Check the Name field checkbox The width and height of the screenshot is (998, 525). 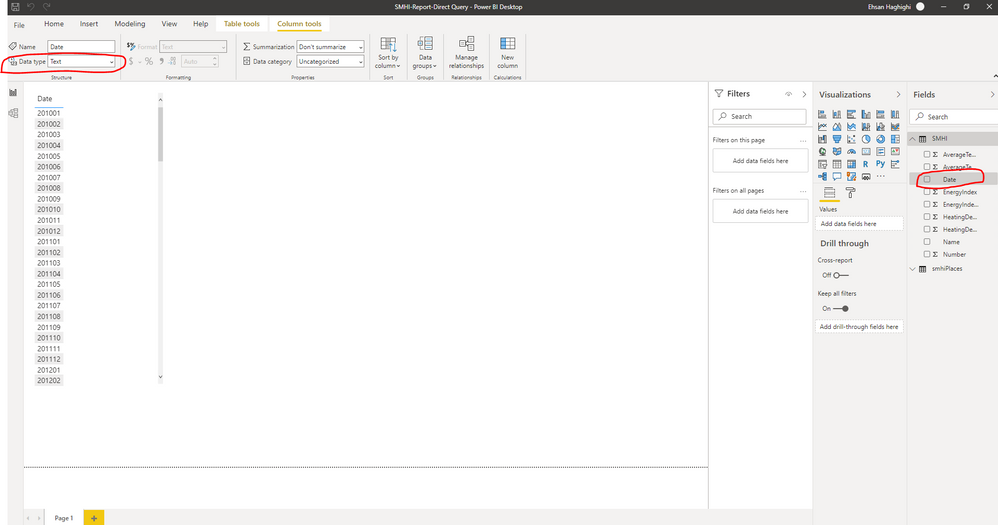pyautogui.click(x=927, y=242)
